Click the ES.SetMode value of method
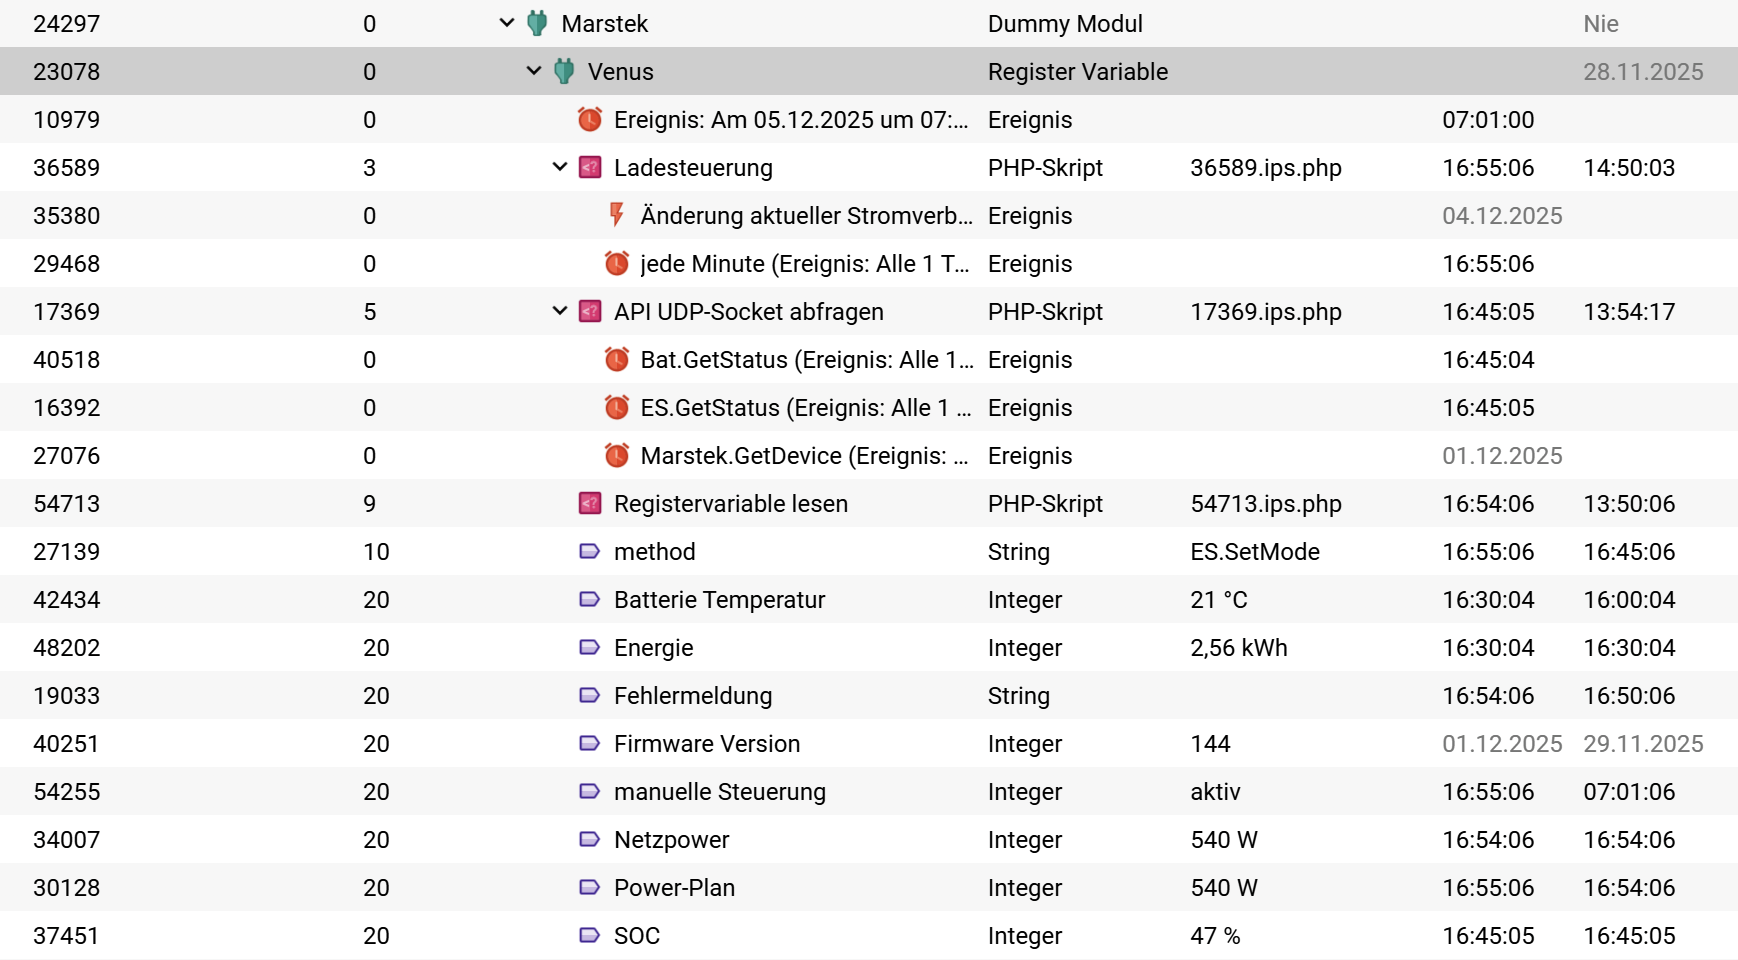Viewport: 1738px width, 960px height. coord(1254,552)
